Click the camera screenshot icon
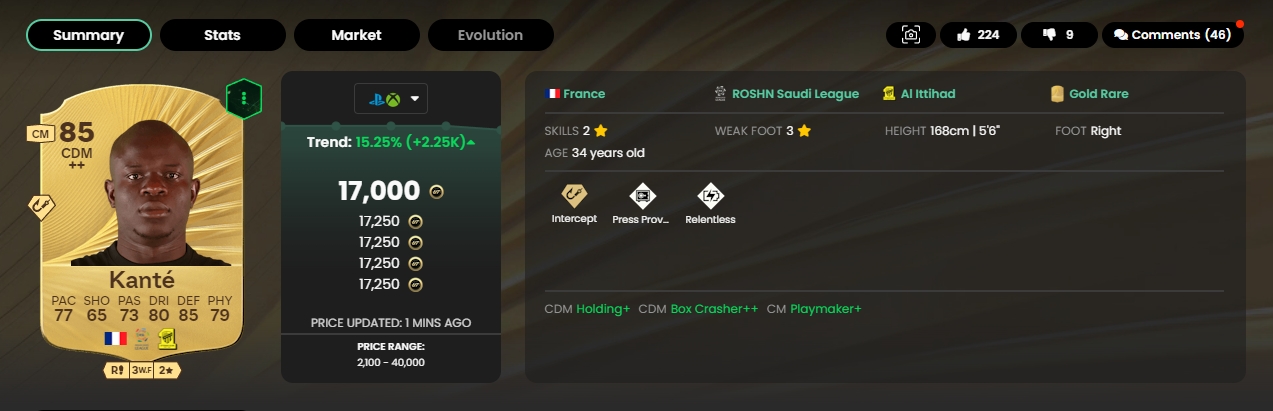 click(911, 35)
